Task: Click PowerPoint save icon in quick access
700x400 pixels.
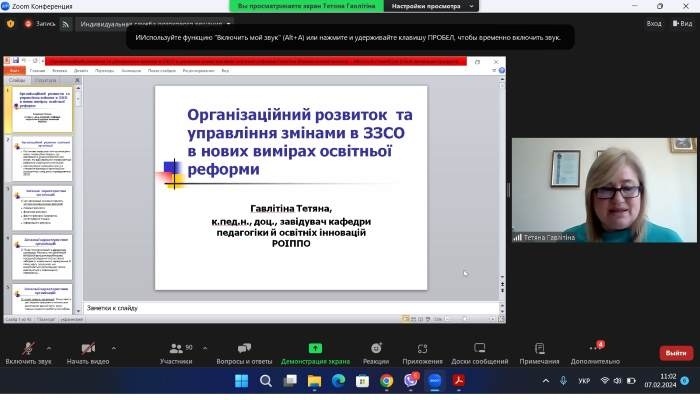Action: [16, 61]
